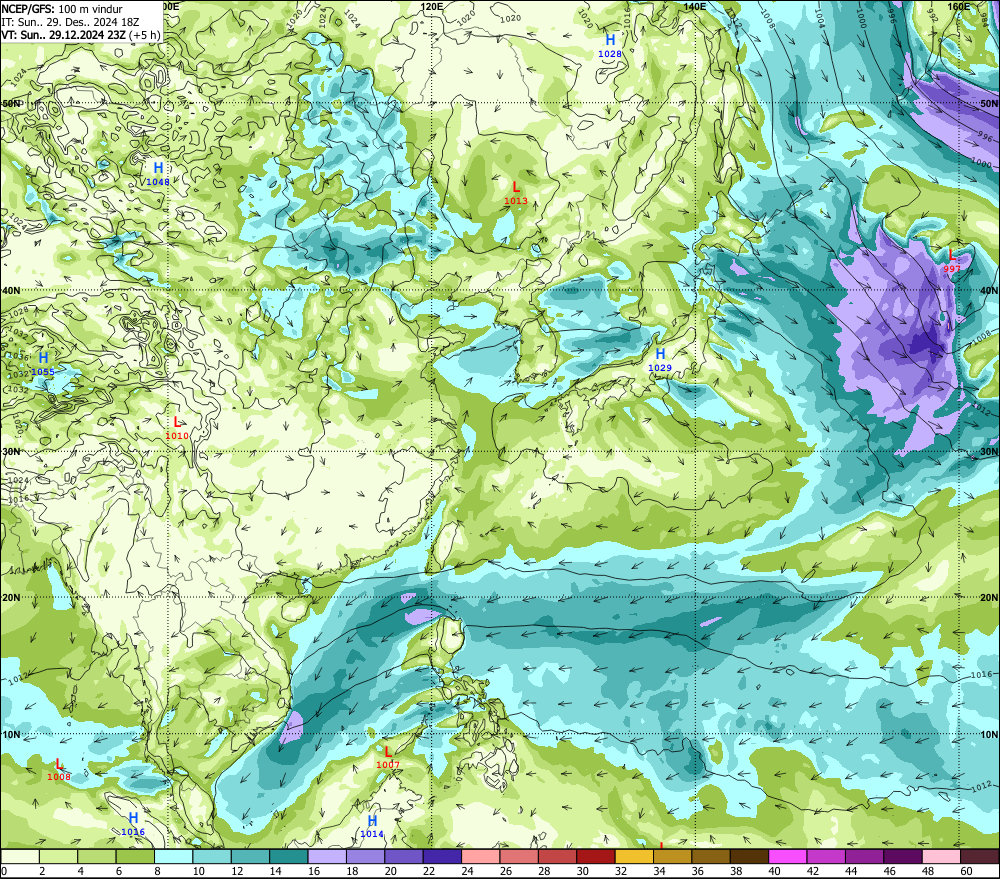1000x879 pixels.
Task: Click the L 1013 low pressure marker
Action: (516, 193)
